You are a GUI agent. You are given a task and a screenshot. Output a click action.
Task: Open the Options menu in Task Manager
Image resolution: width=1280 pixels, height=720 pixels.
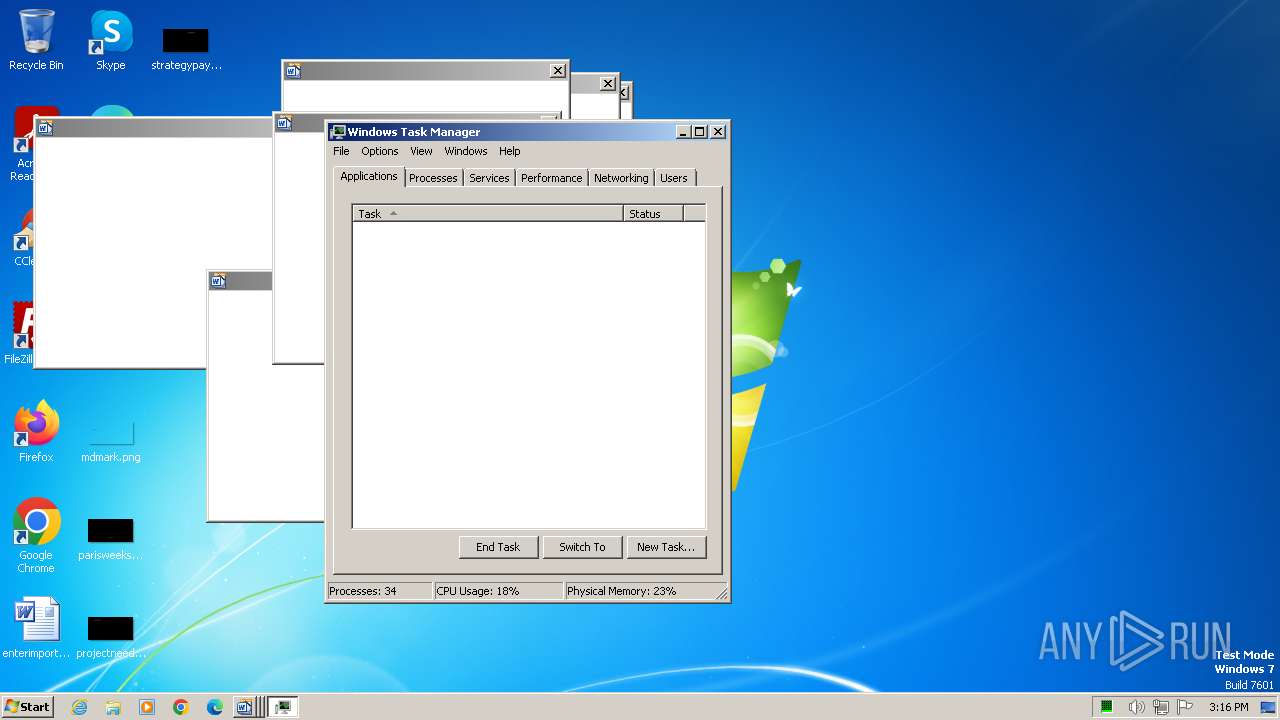coord(380,151)
